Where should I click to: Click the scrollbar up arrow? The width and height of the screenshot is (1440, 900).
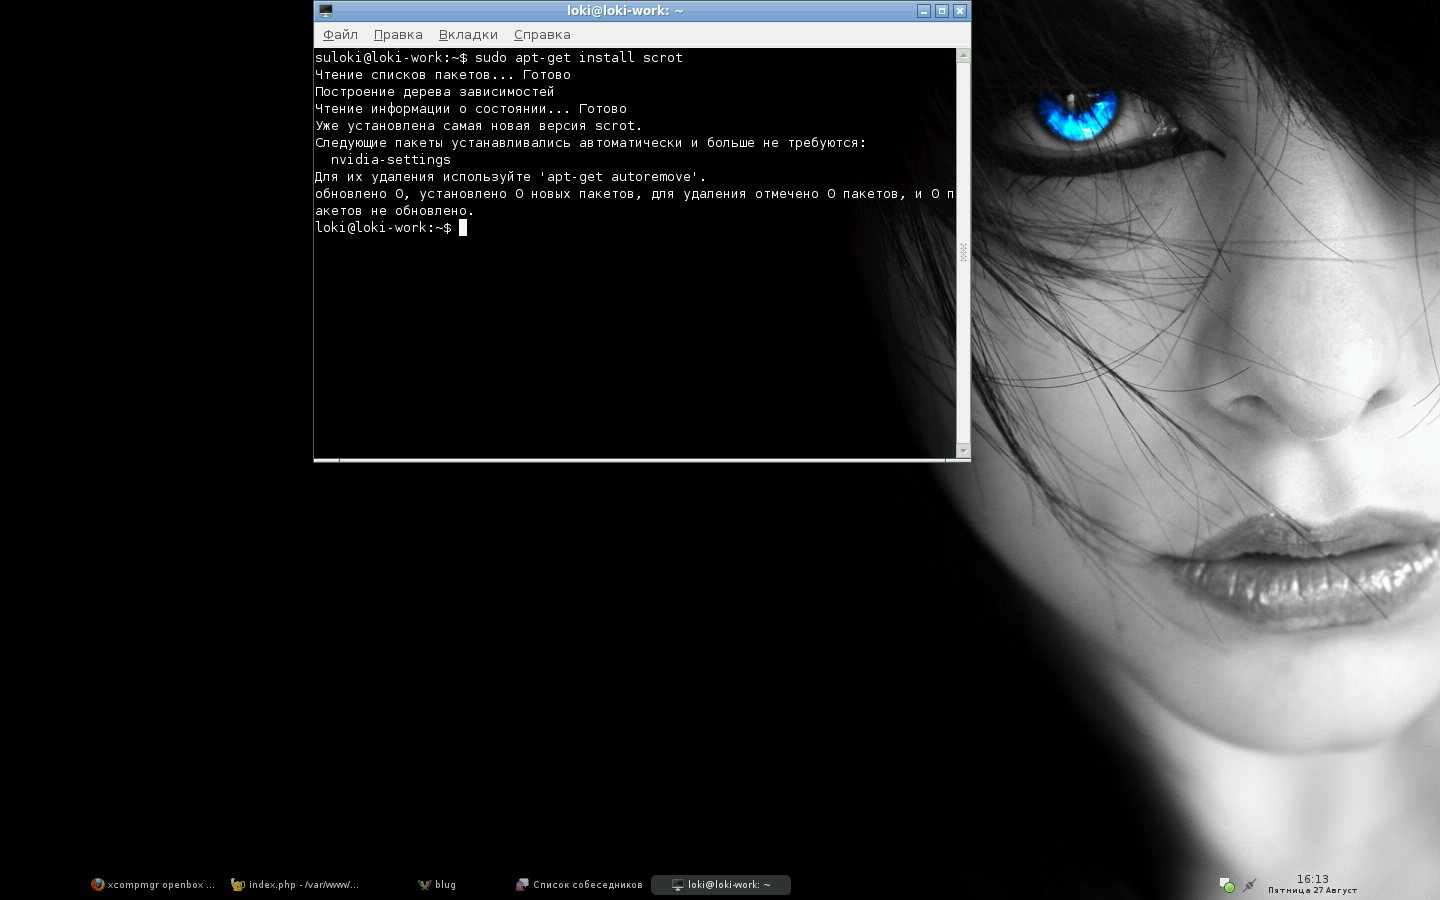tap(962, 54)
